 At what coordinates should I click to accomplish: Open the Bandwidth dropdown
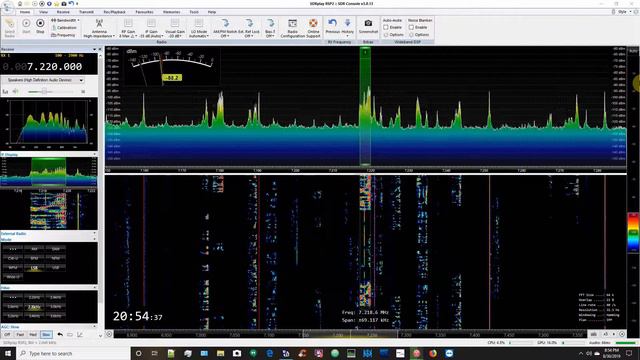coord(65,20)
